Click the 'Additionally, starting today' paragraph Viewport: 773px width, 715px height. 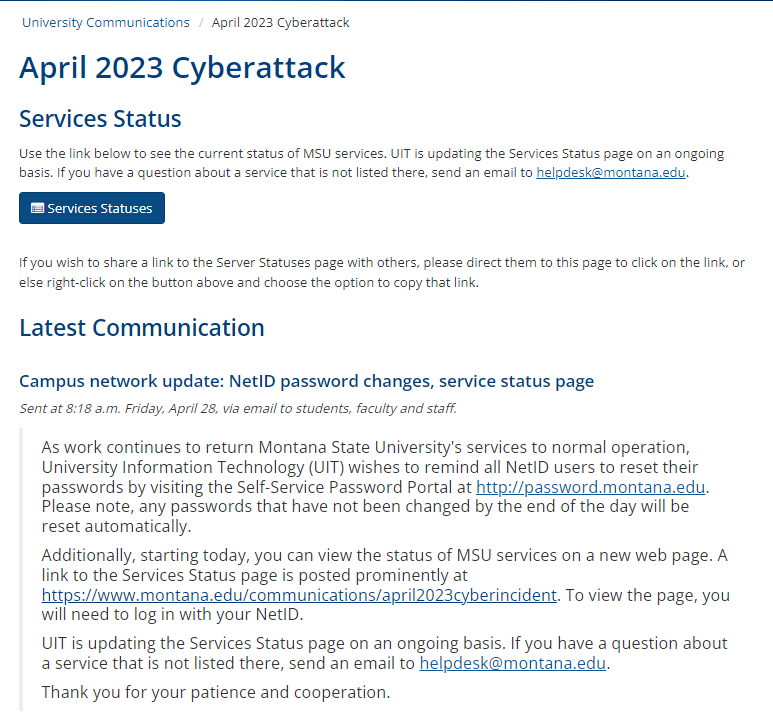[386, 585]
